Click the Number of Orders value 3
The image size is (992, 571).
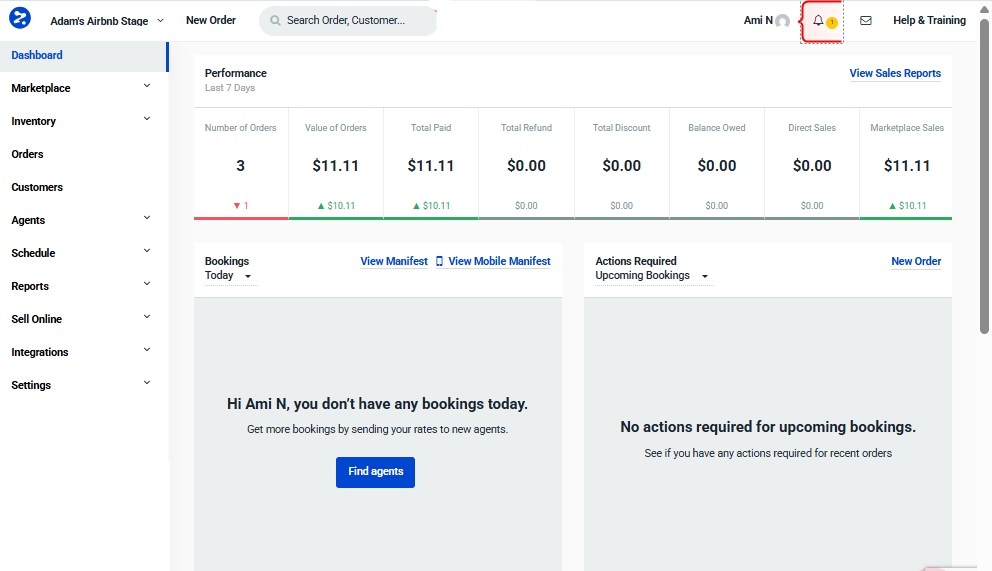240,166
